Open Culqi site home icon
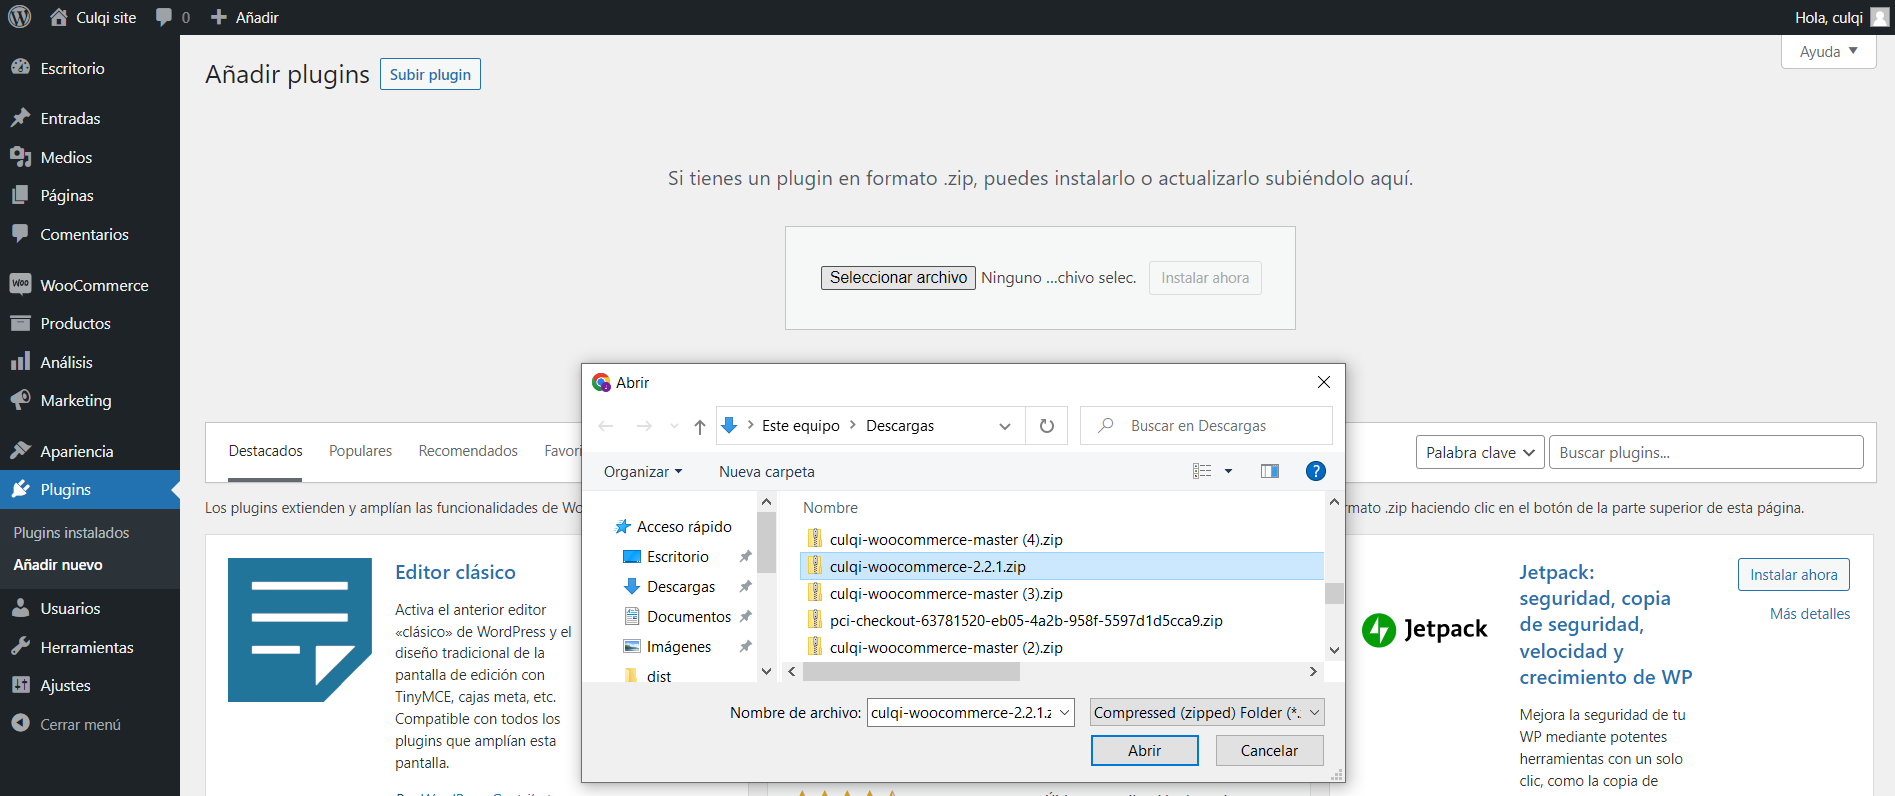This screenshot has width=1895, height=796. pos(59,17)
